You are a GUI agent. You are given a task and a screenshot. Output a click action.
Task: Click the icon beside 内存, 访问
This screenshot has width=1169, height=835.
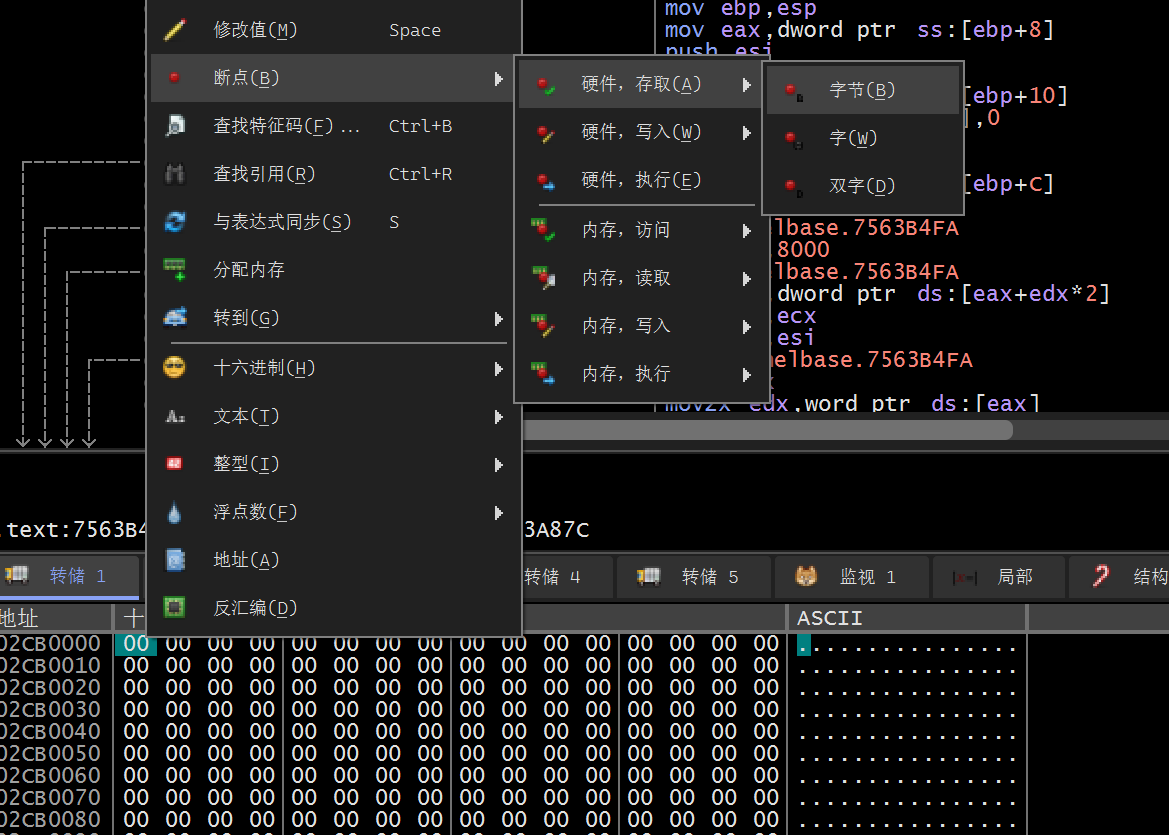(543, 230)
